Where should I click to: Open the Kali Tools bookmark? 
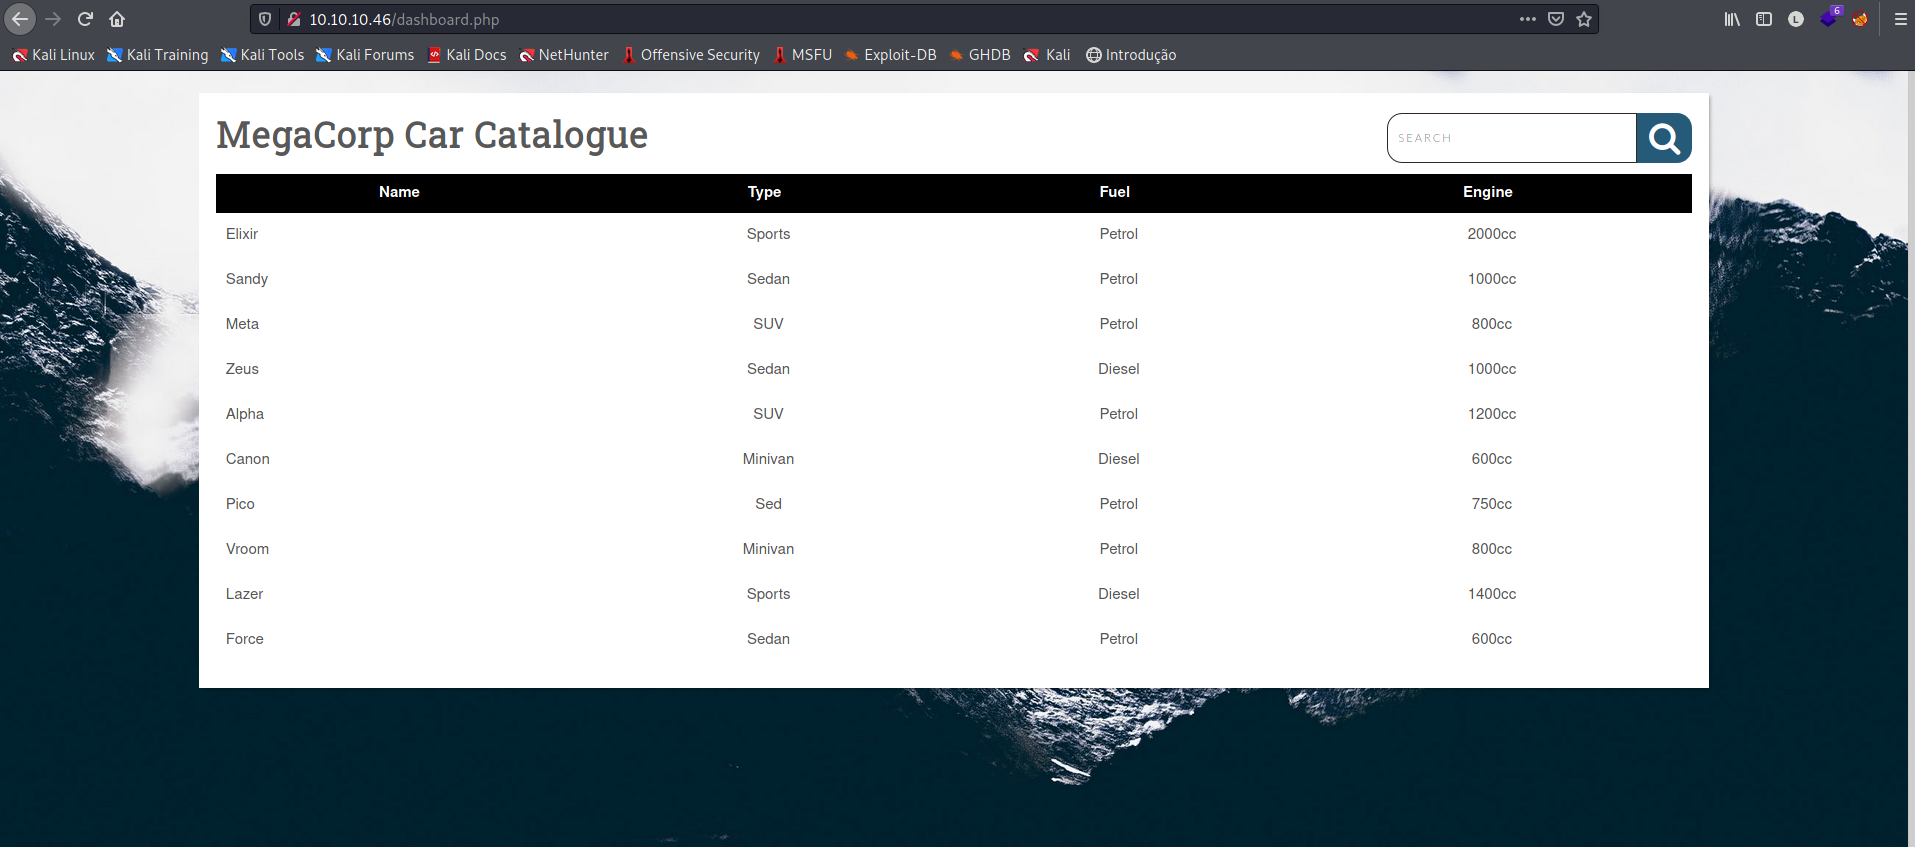(262, 55)
